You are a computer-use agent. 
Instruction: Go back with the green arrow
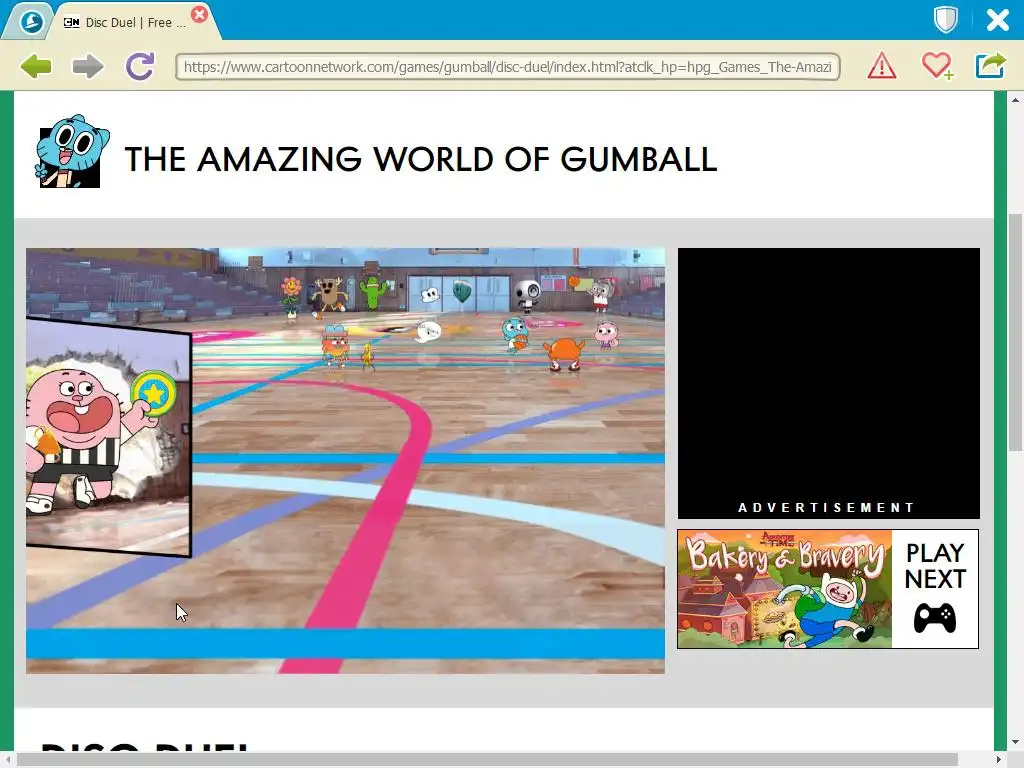coord(36,66)
